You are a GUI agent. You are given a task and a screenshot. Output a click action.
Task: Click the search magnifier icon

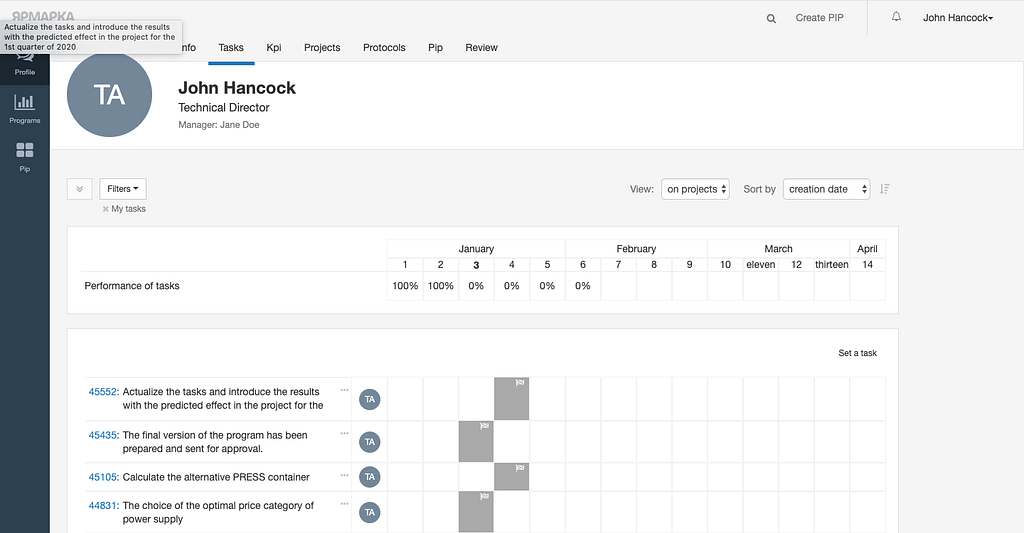pyautogui.click(x=771, y=18)
